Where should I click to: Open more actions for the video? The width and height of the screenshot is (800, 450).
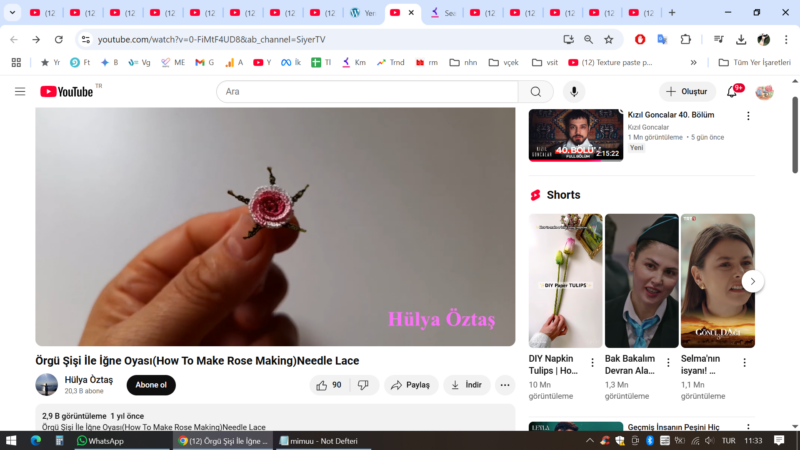click(x=505, y=385)
